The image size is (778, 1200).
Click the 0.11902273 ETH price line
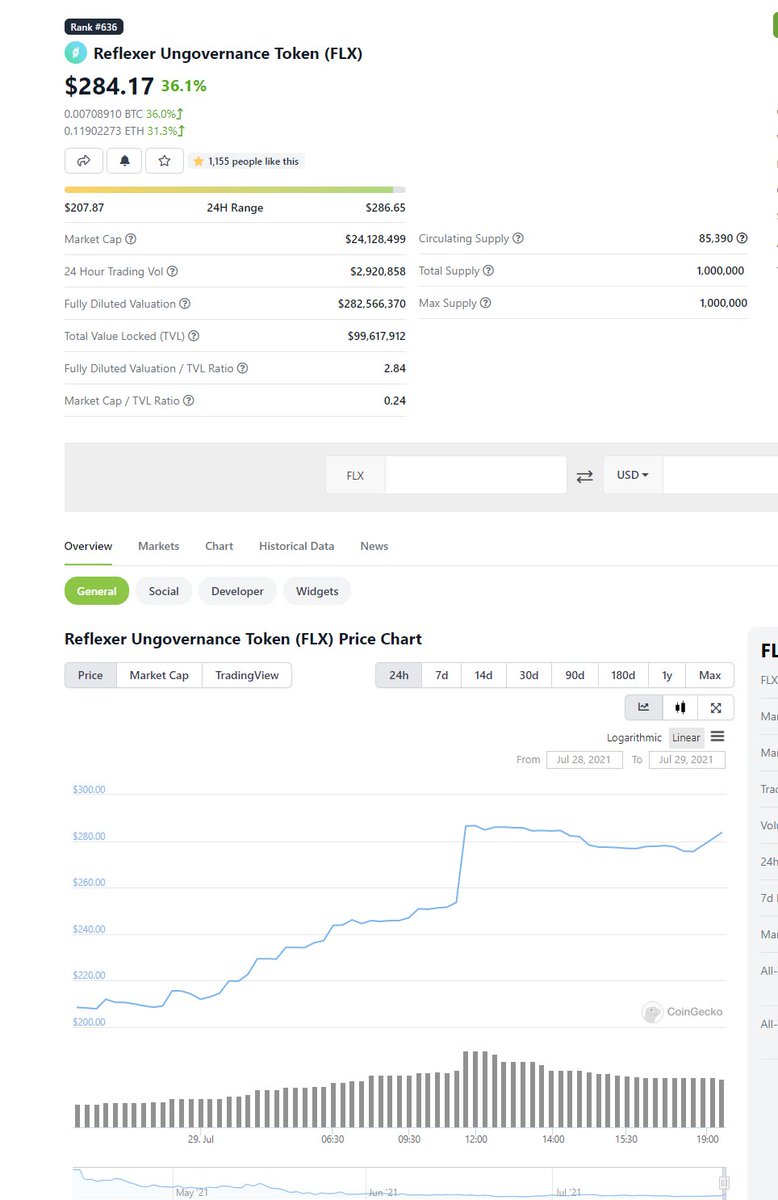(x=124, y=130)
